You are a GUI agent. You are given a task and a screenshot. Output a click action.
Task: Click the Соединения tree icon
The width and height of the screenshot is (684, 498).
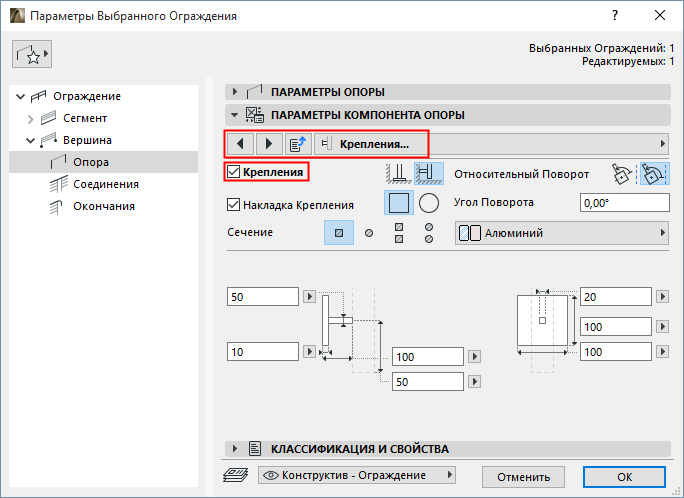tap(58, 184)
